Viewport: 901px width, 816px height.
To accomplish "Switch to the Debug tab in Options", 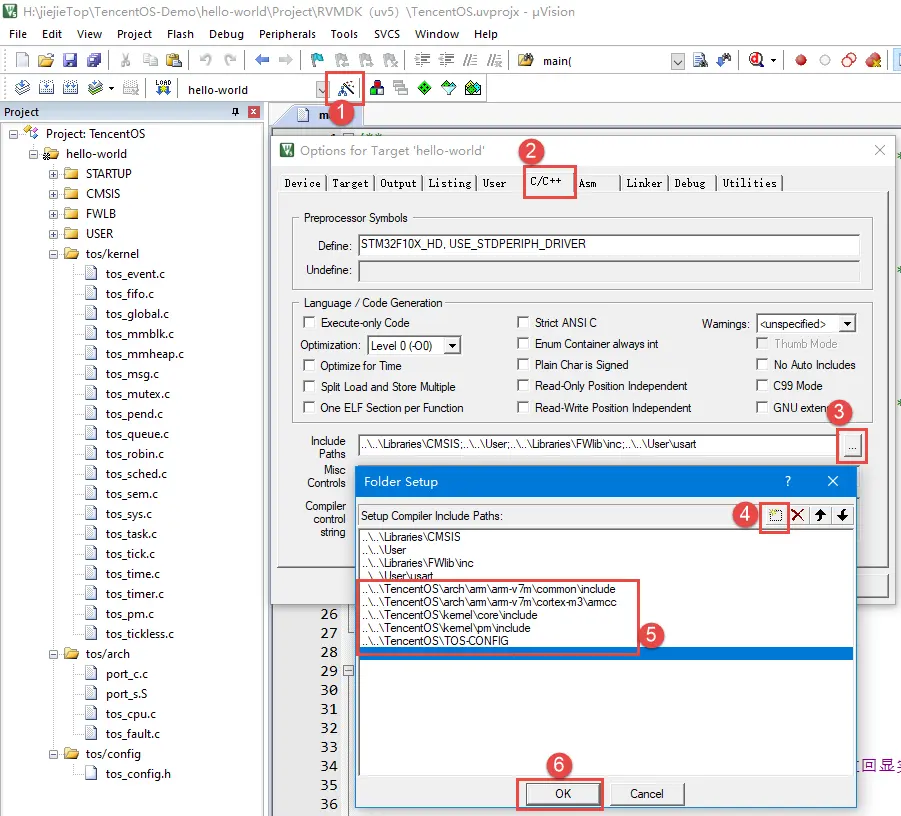I will [x=690, y=183].
